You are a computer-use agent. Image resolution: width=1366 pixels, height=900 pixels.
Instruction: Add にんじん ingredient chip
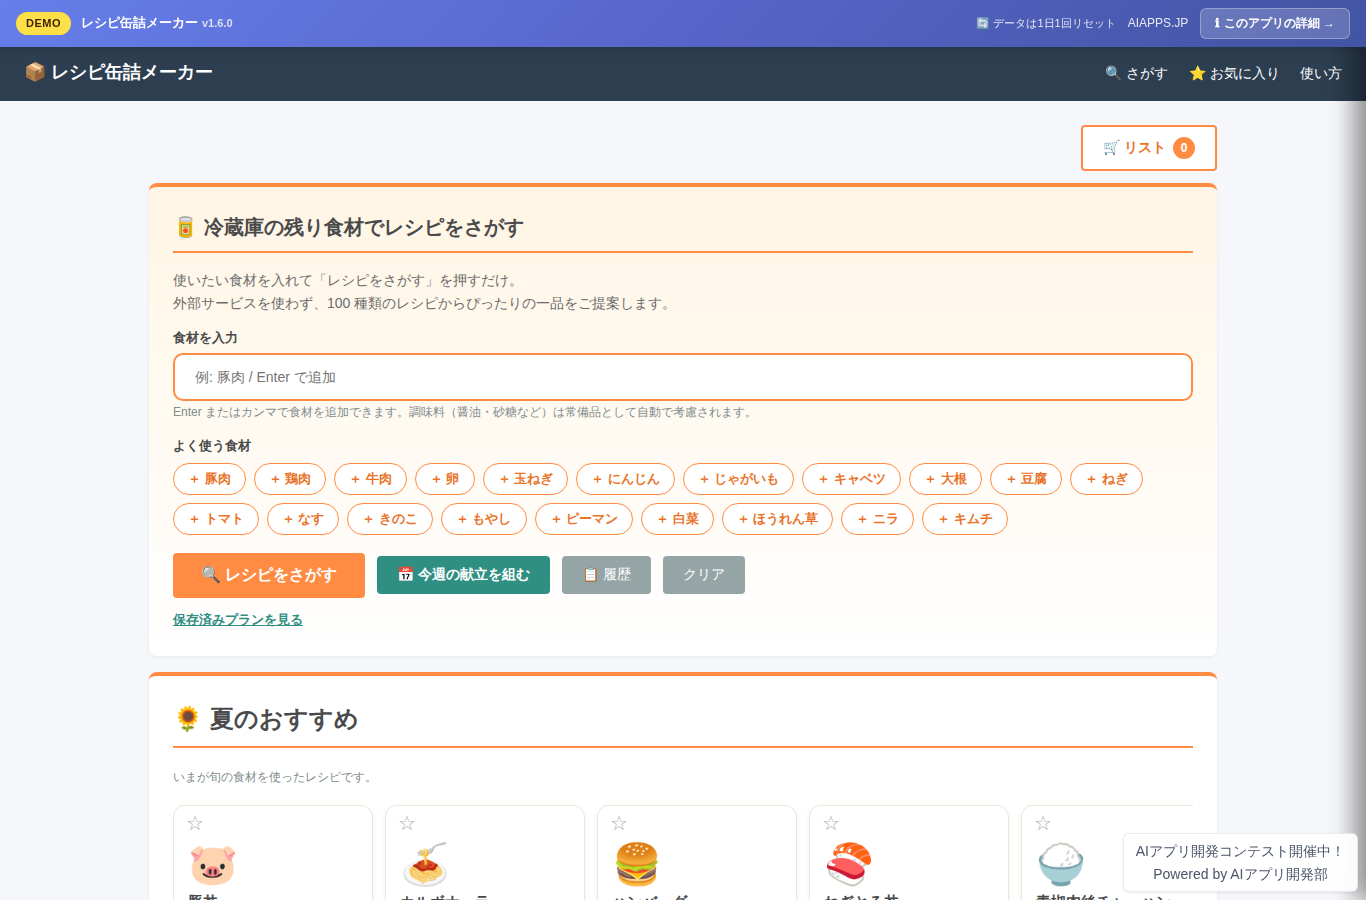pyautogui.click(x=625, y=479)
